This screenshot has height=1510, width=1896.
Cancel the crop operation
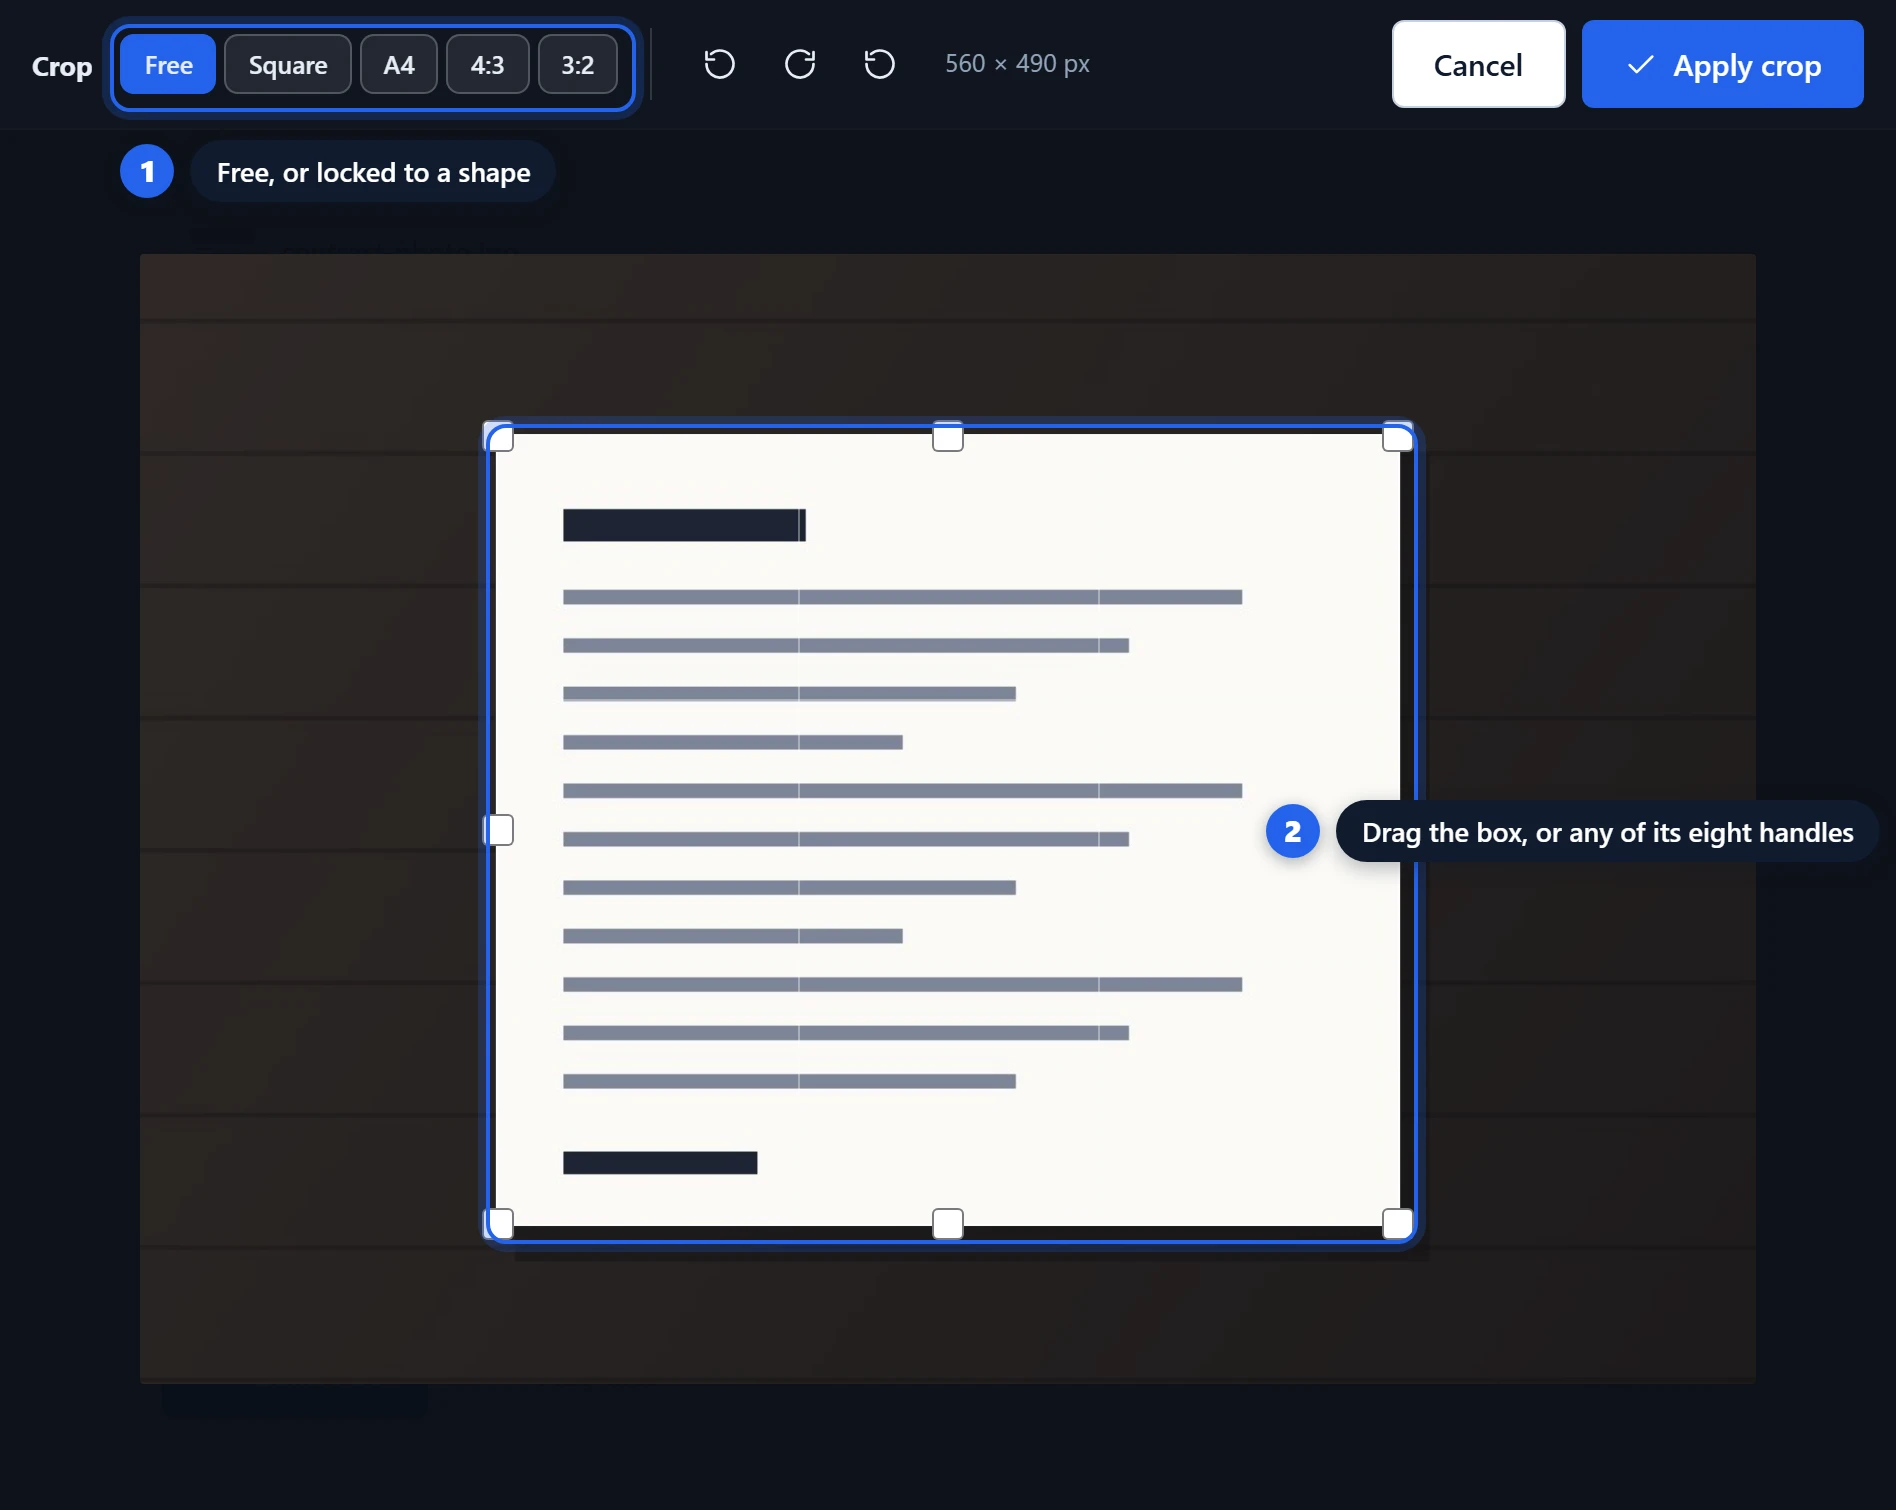[x=1478, y=64]
